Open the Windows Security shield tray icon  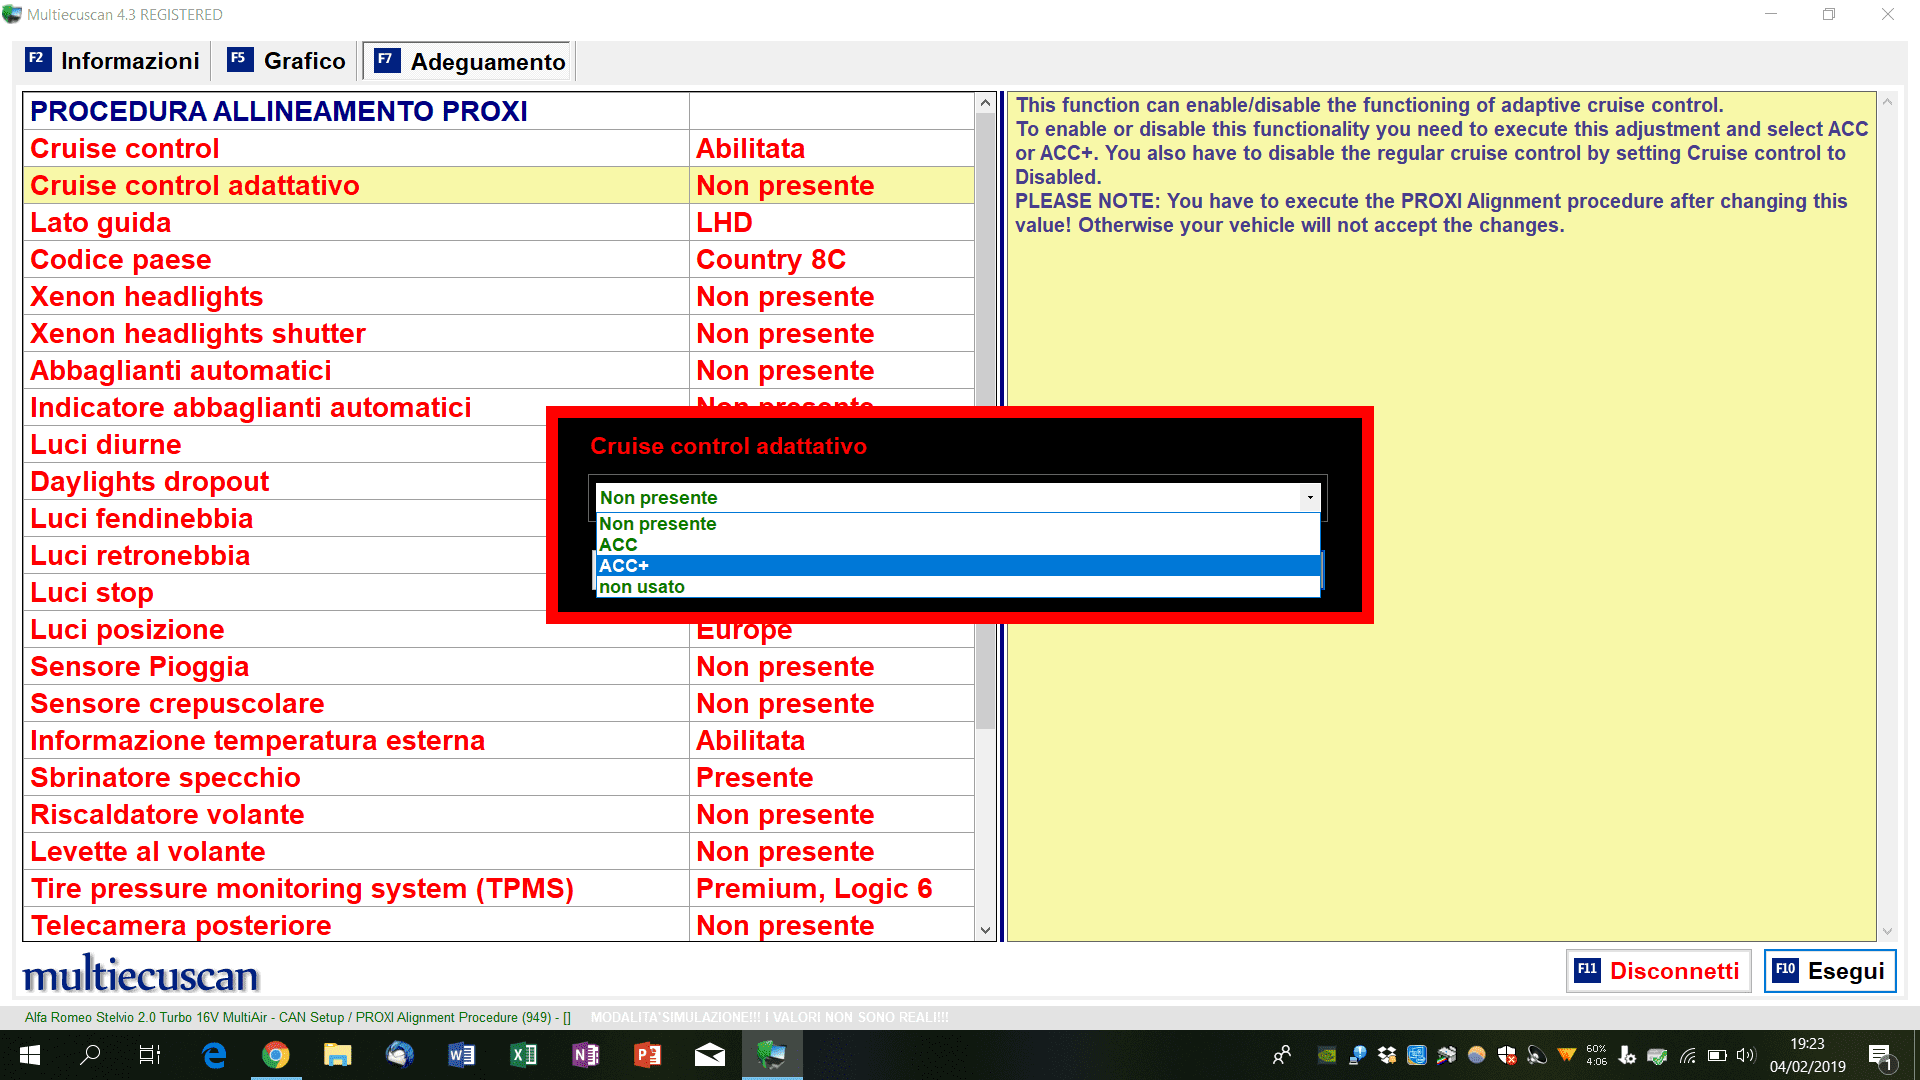coord(1507,1055)
